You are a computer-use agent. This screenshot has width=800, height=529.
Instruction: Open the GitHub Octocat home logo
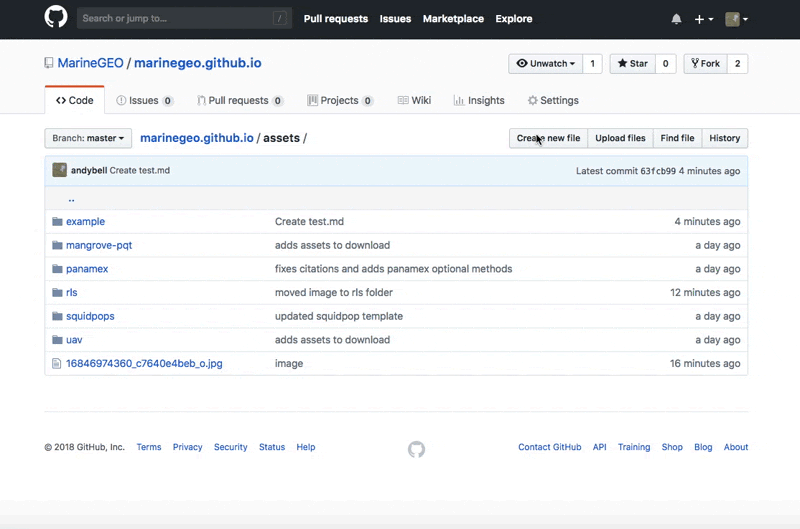pos(56,17)
